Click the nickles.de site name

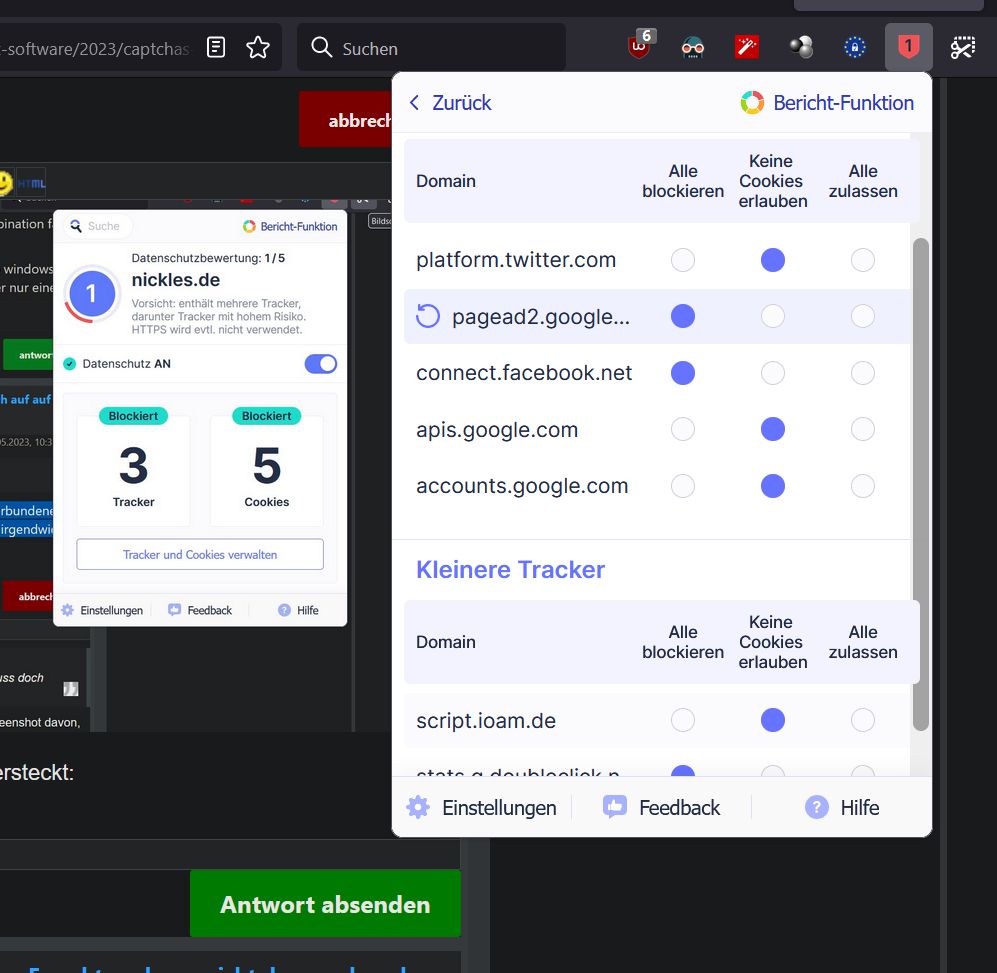coord(175,280)
